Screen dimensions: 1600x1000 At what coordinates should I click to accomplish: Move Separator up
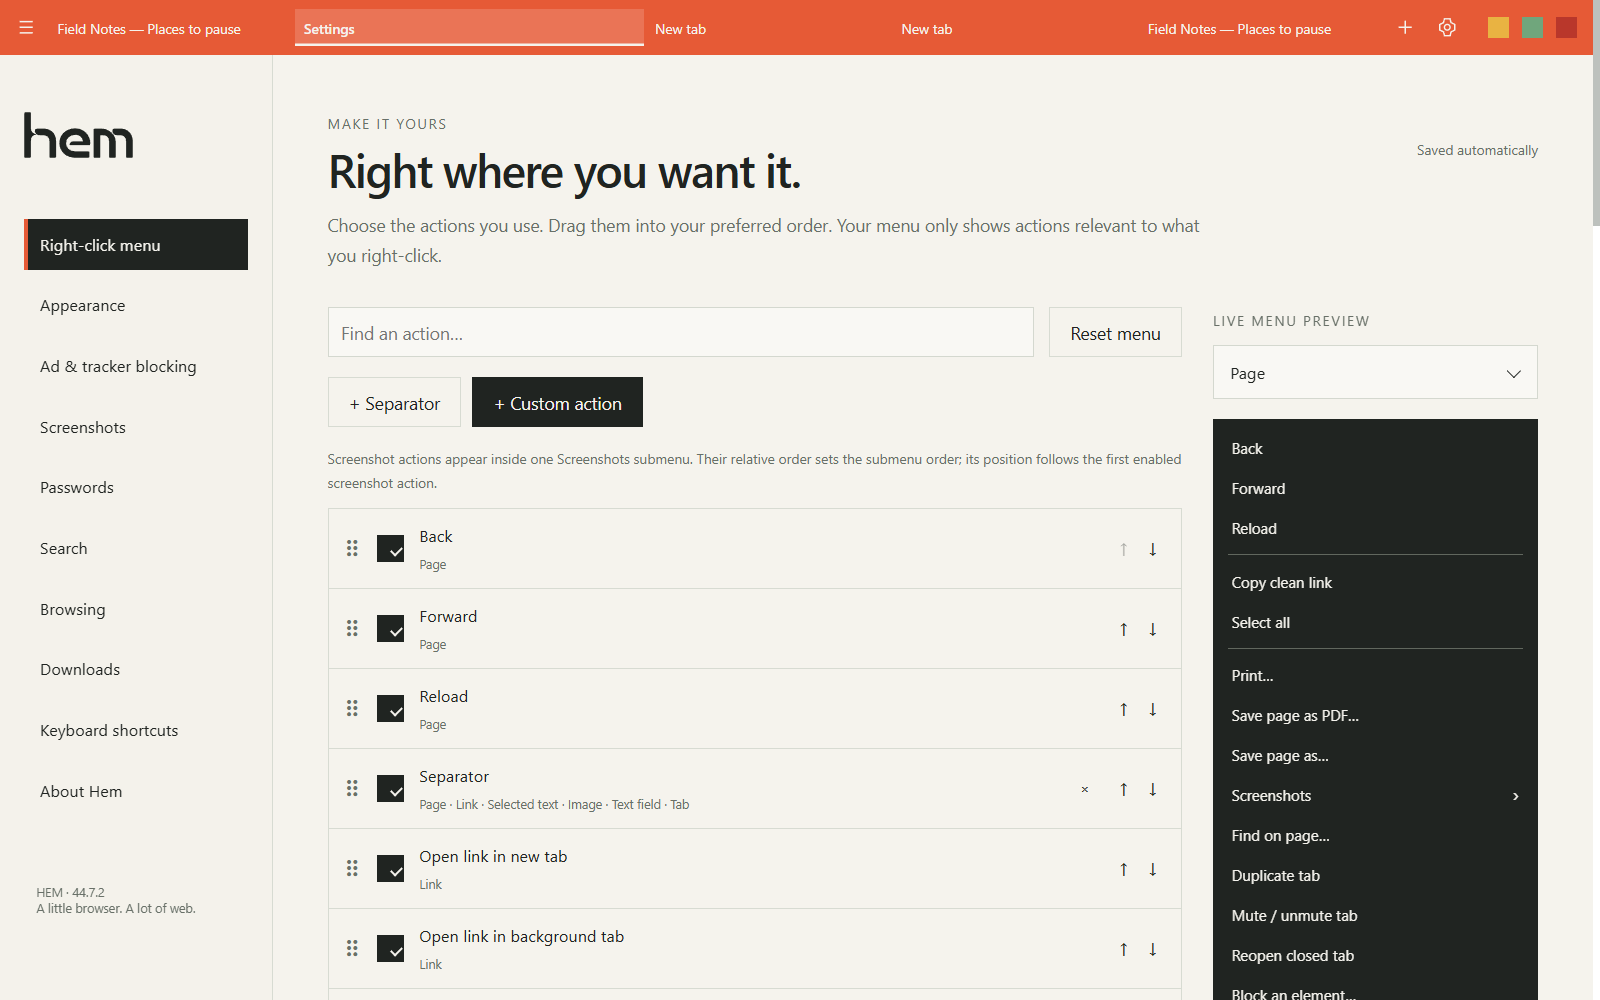coord(1124,789)
